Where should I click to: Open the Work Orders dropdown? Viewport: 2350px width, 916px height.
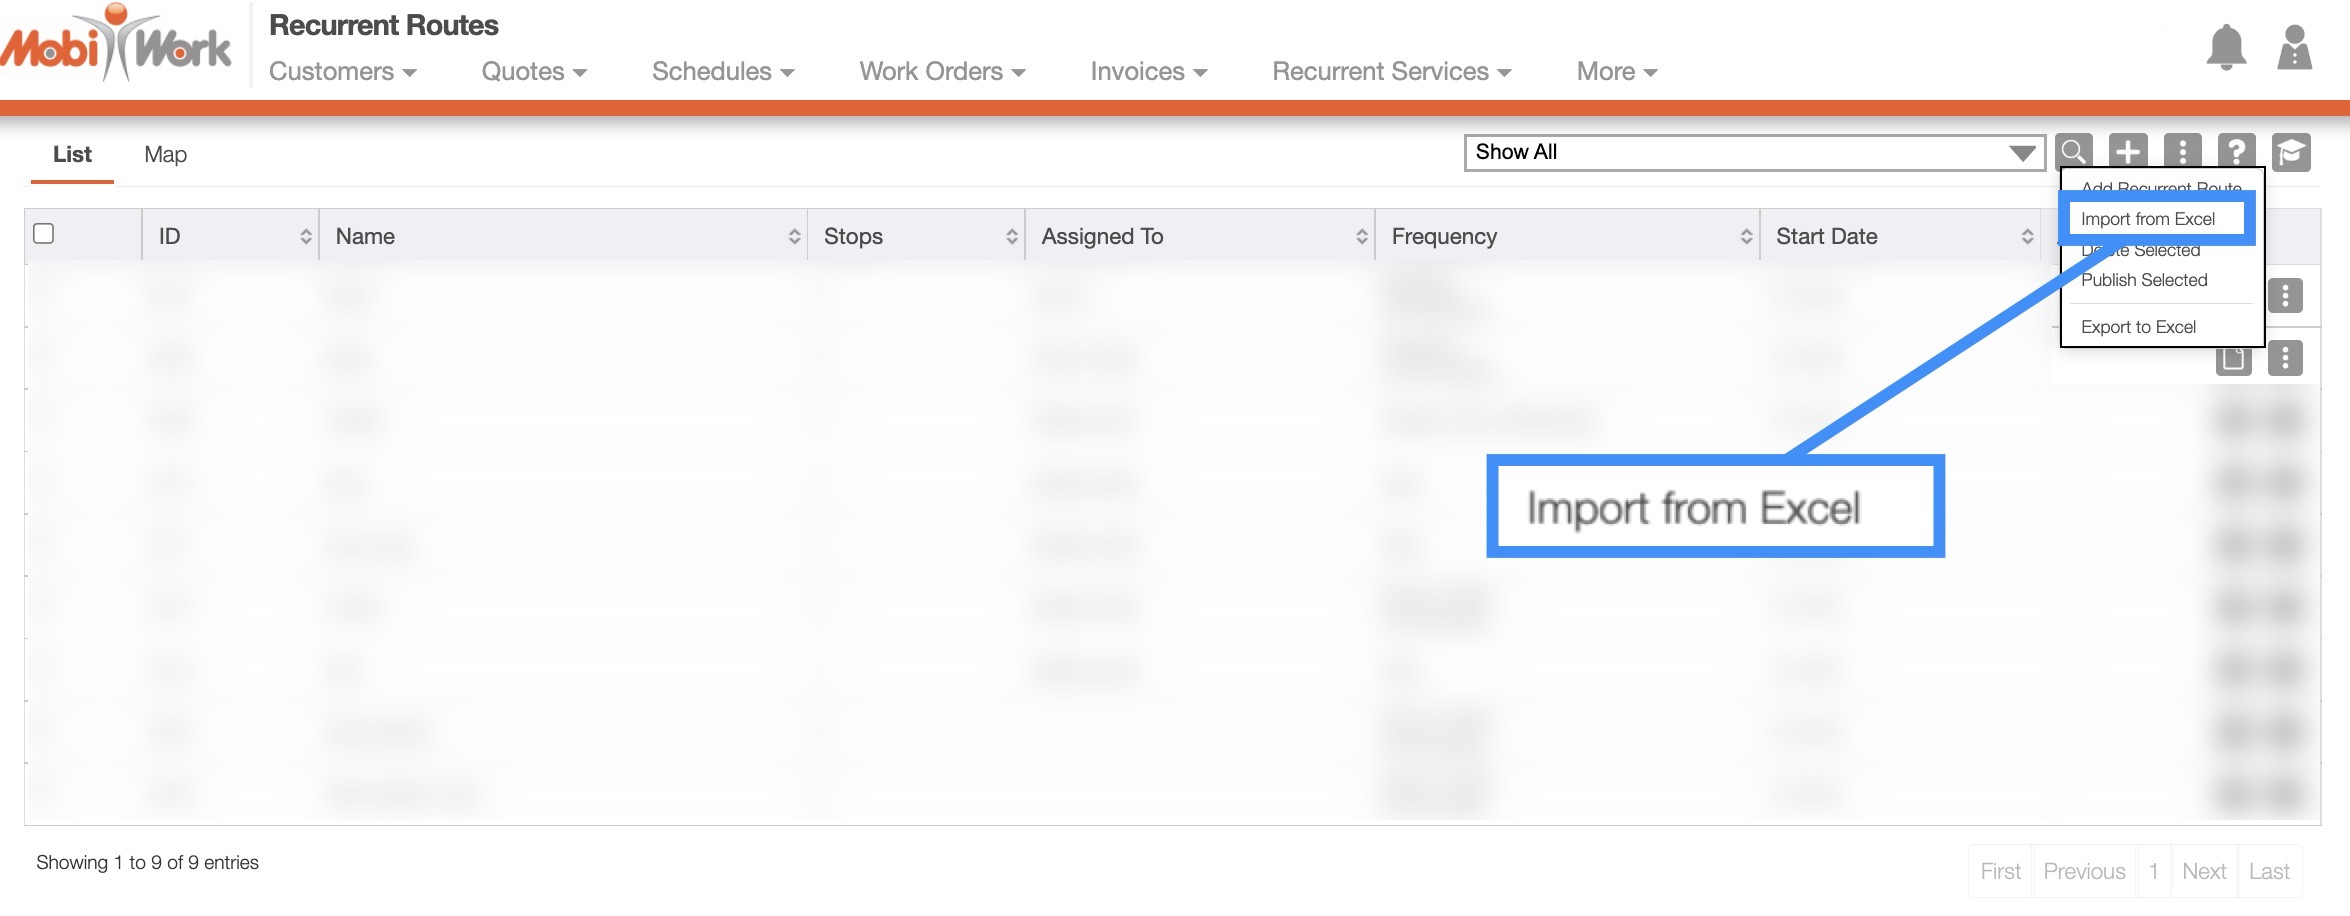(941, 72)
